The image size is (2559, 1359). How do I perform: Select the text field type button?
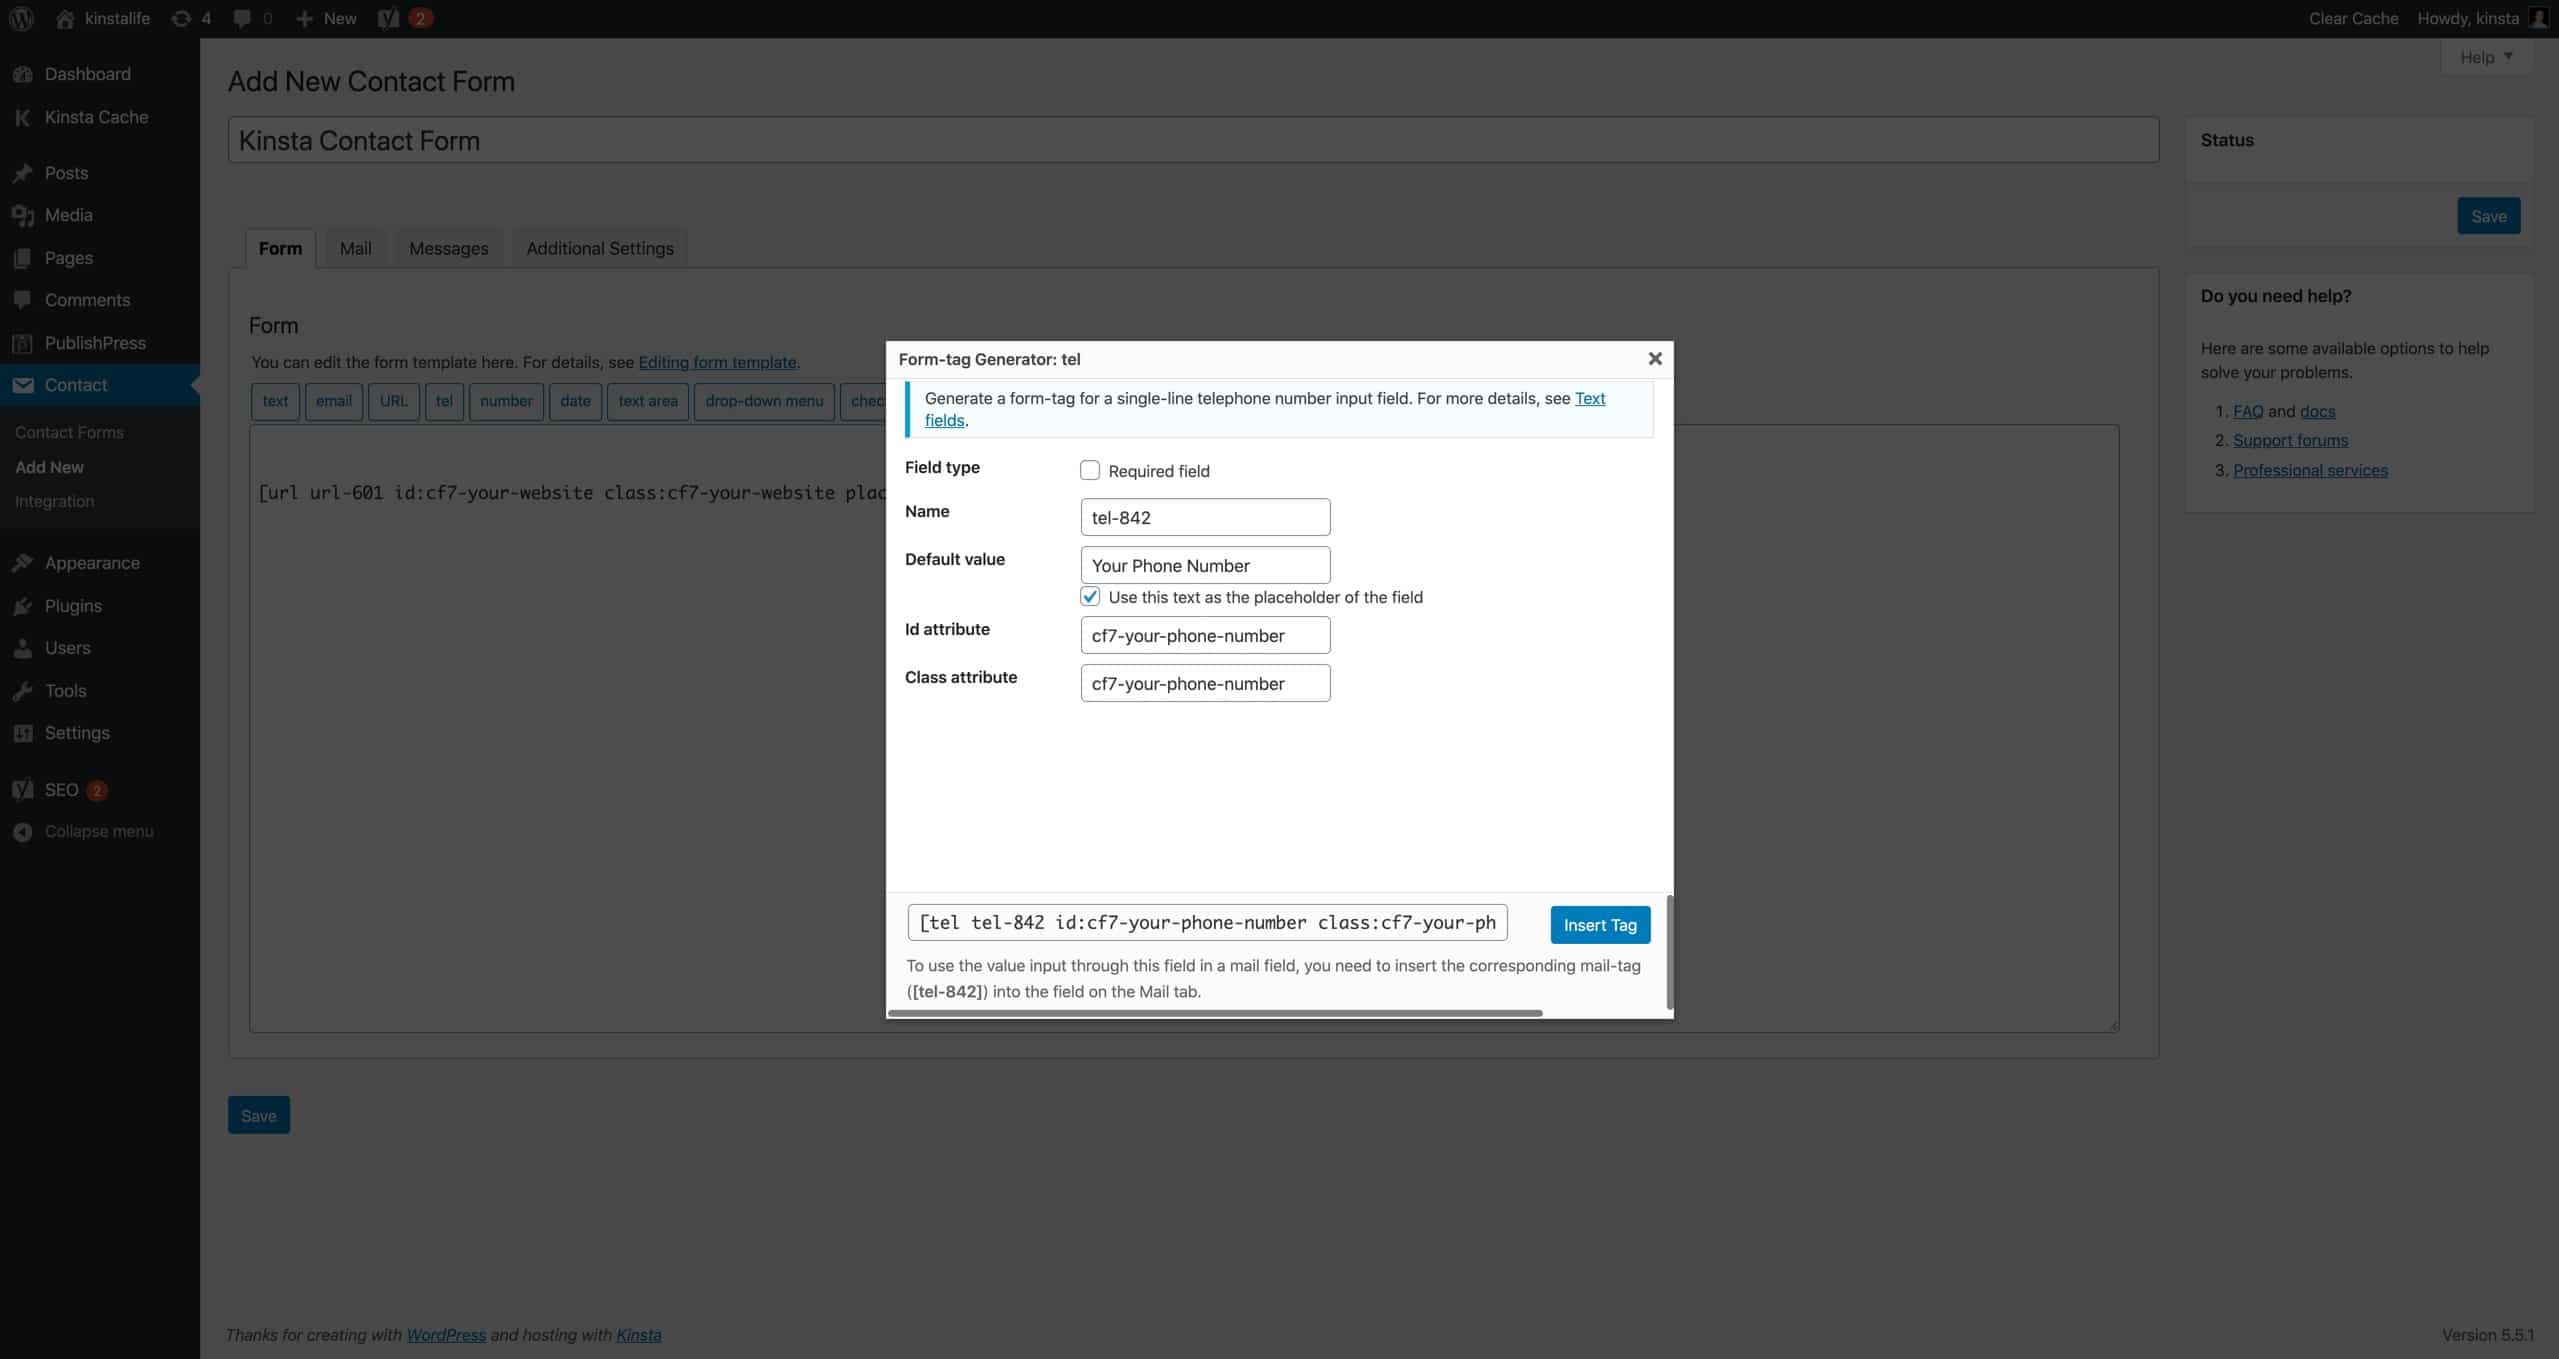(x=274, y=401)
